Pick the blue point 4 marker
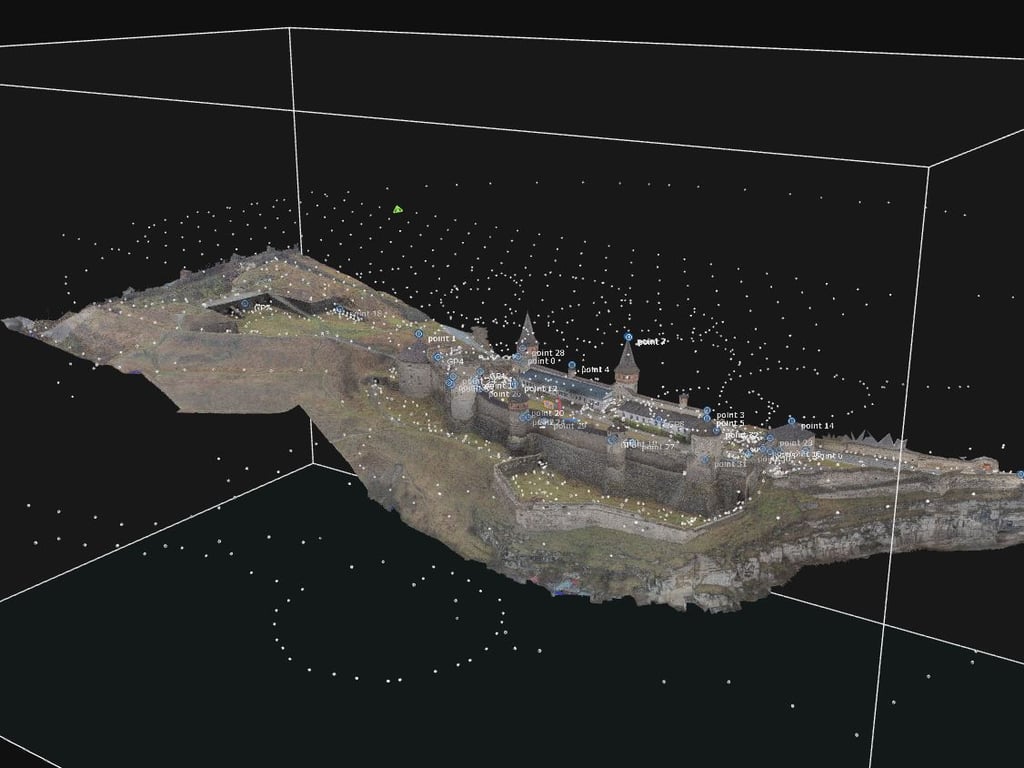This screenshot has height=768, width=1024. [572, 366]
